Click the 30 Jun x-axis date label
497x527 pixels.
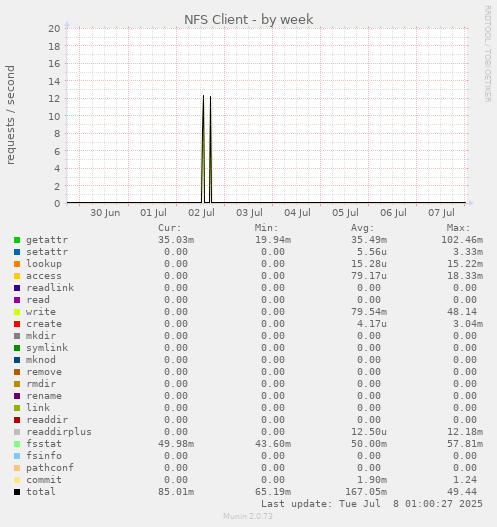105,213
